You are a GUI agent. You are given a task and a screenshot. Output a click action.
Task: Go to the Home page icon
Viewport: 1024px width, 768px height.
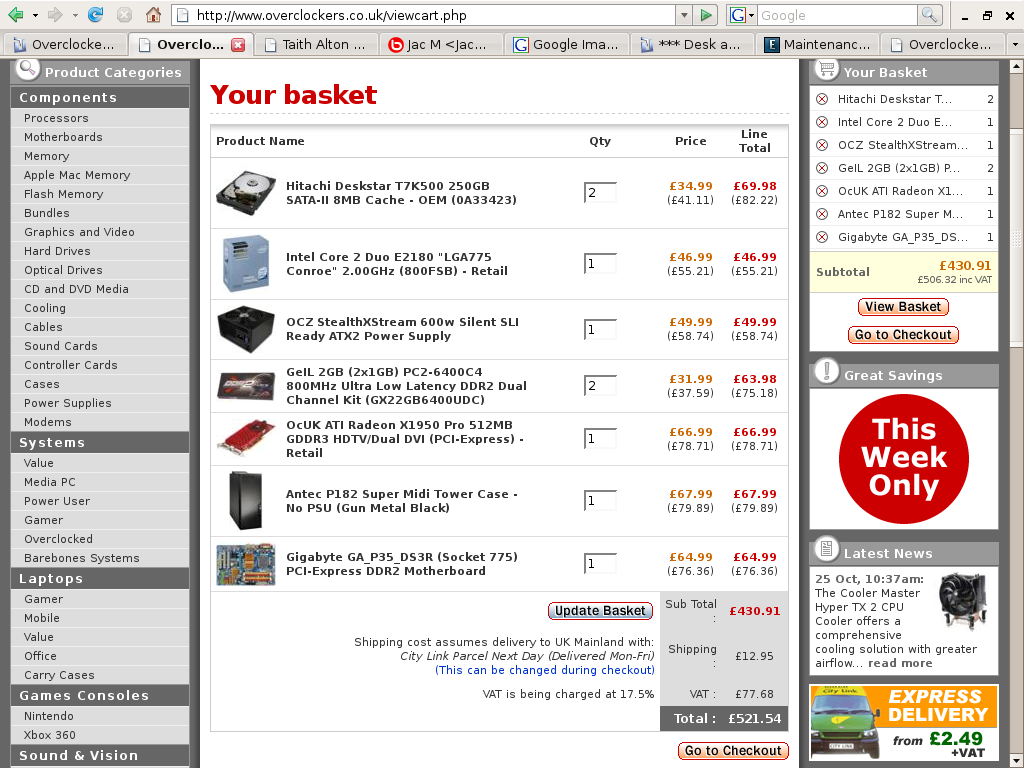(x=153, y=14)
